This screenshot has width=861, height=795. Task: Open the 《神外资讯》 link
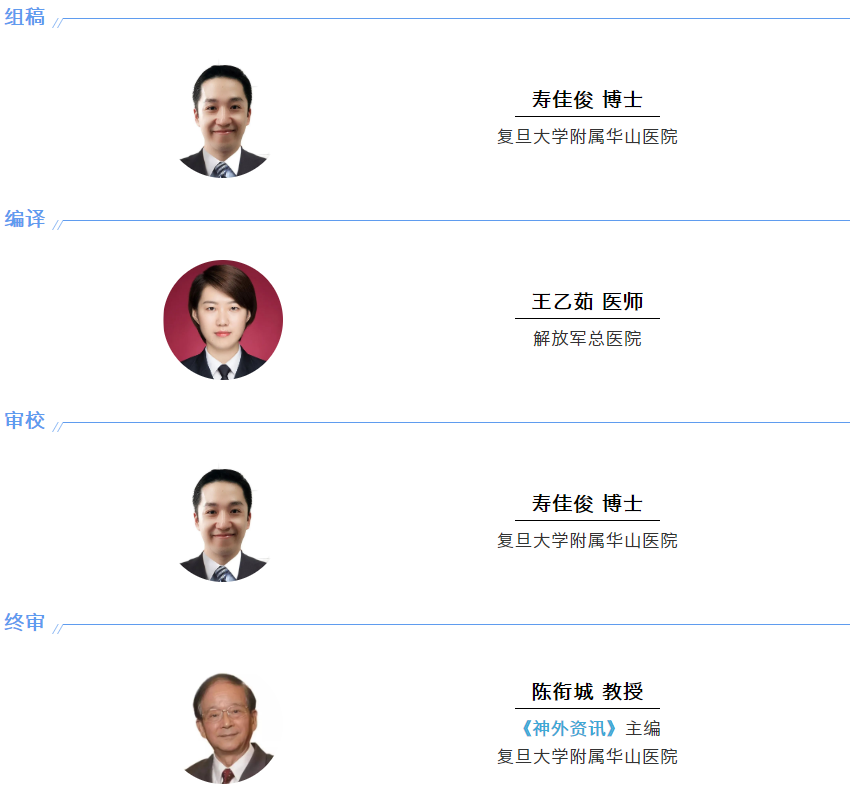point(569,728)
